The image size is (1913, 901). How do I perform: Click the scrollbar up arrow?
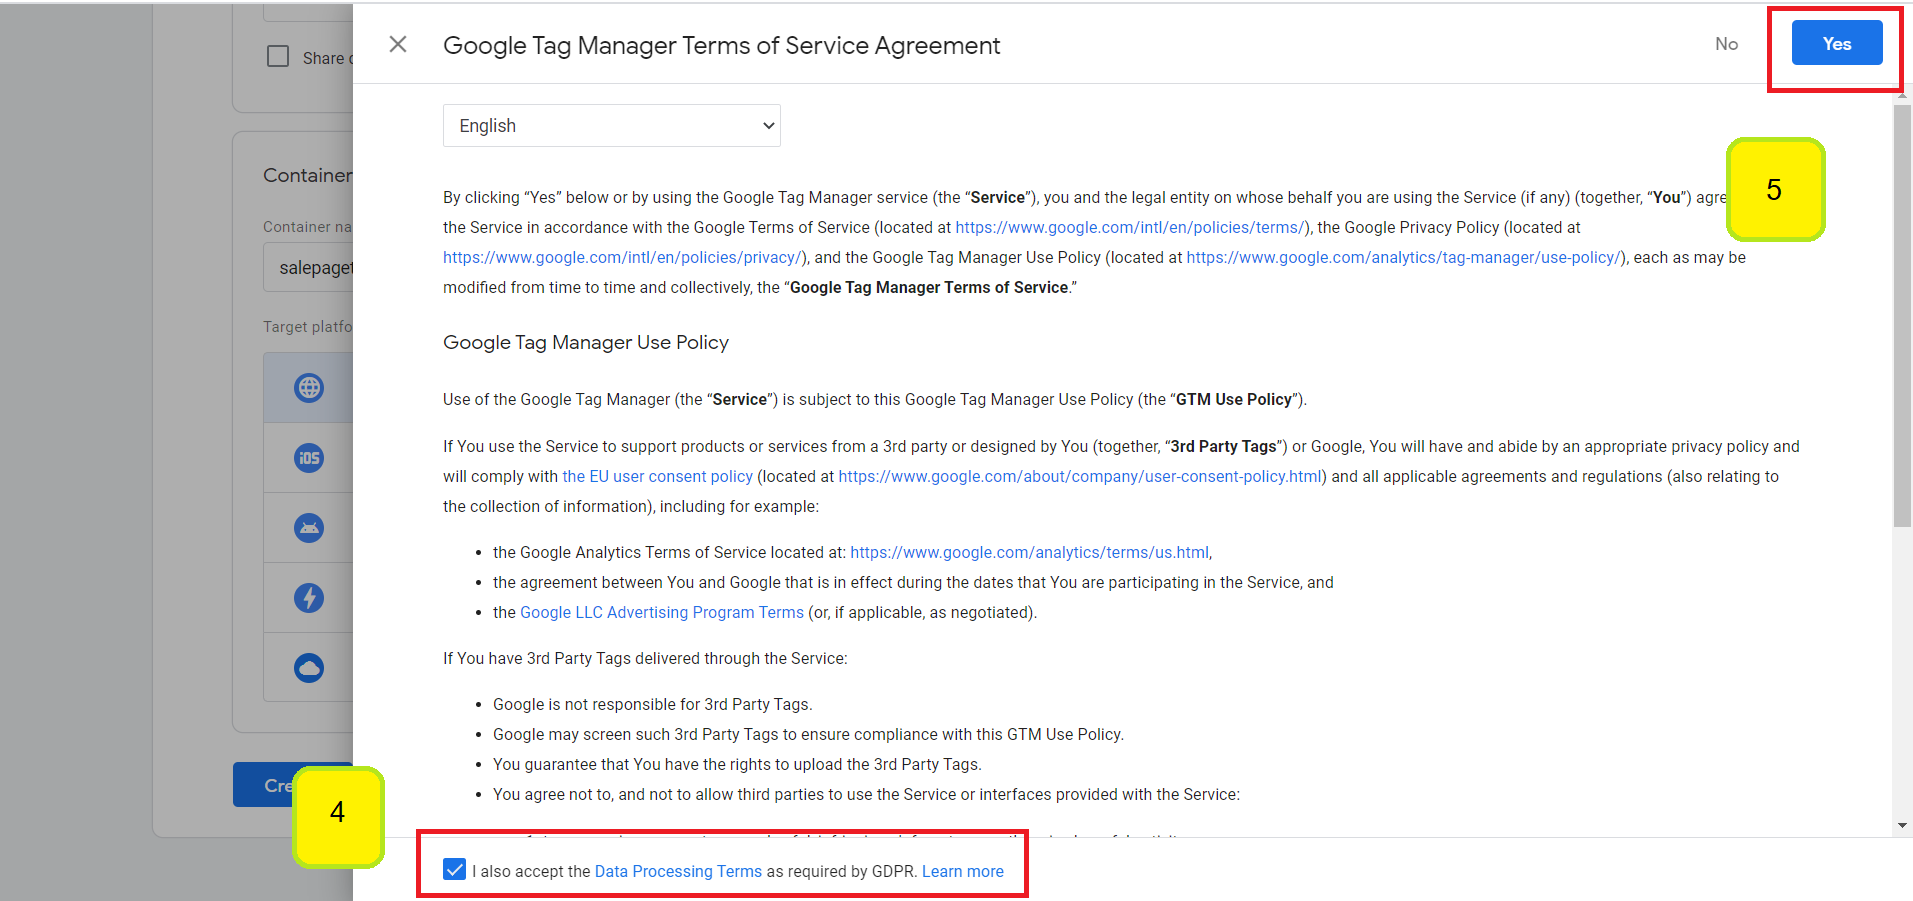click(x=1902, y=95)
